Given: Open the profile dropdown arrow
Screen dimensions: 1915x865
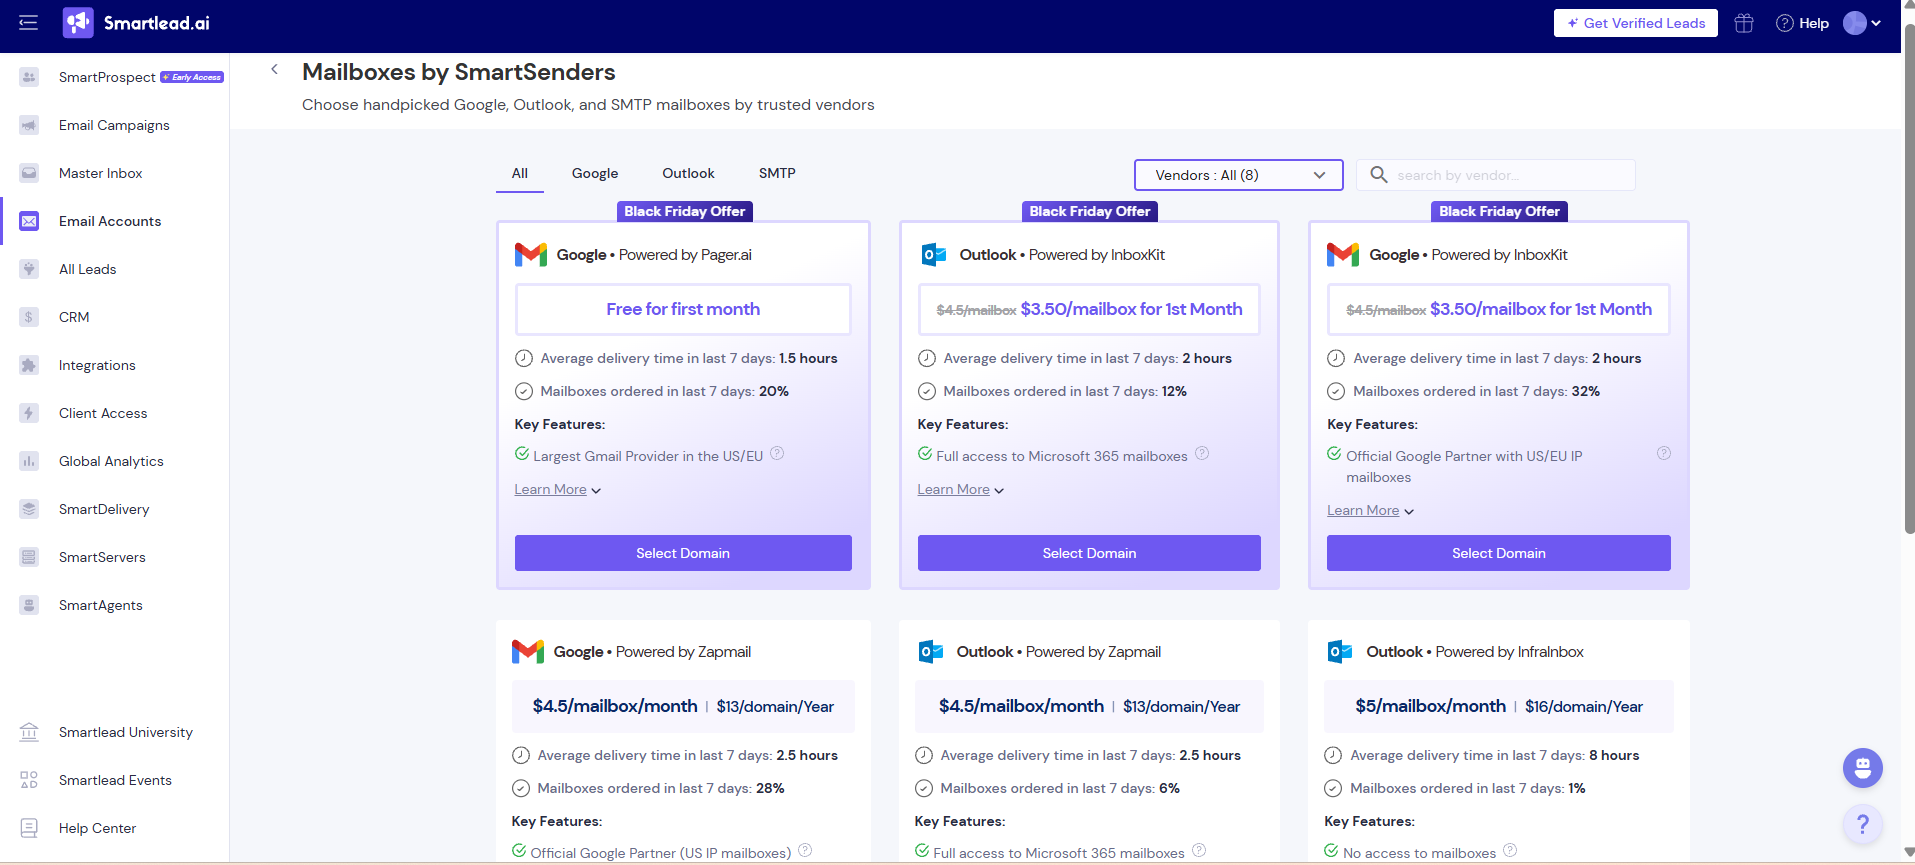Looking at the screenshot, I should [1876, 23].
